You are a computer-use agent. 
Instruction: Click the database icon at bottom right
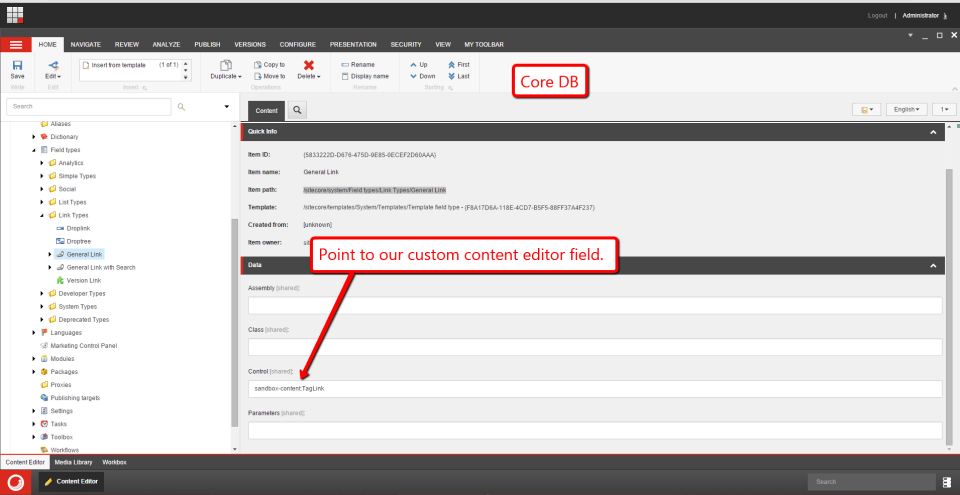(947, 482)
